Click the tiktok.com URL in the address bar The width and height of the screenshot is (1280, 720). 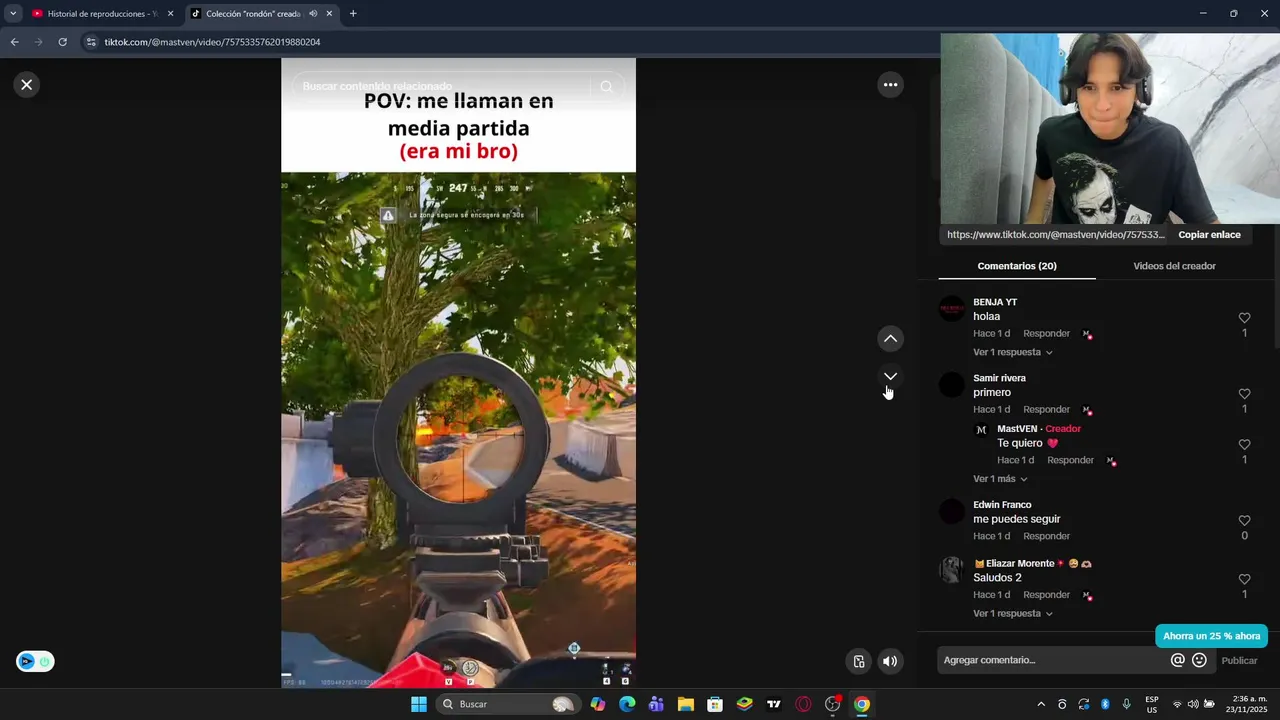point(212,42)
